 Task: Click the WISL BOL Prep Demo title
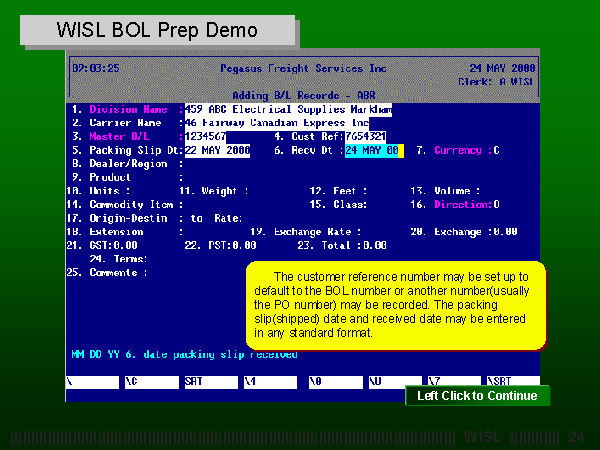[157, 30]
